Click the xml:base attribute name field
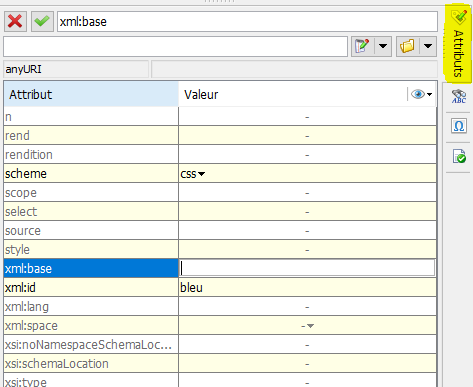Viewport: 473px width, 387px height. pyautogui.click(x=247, y=22)
